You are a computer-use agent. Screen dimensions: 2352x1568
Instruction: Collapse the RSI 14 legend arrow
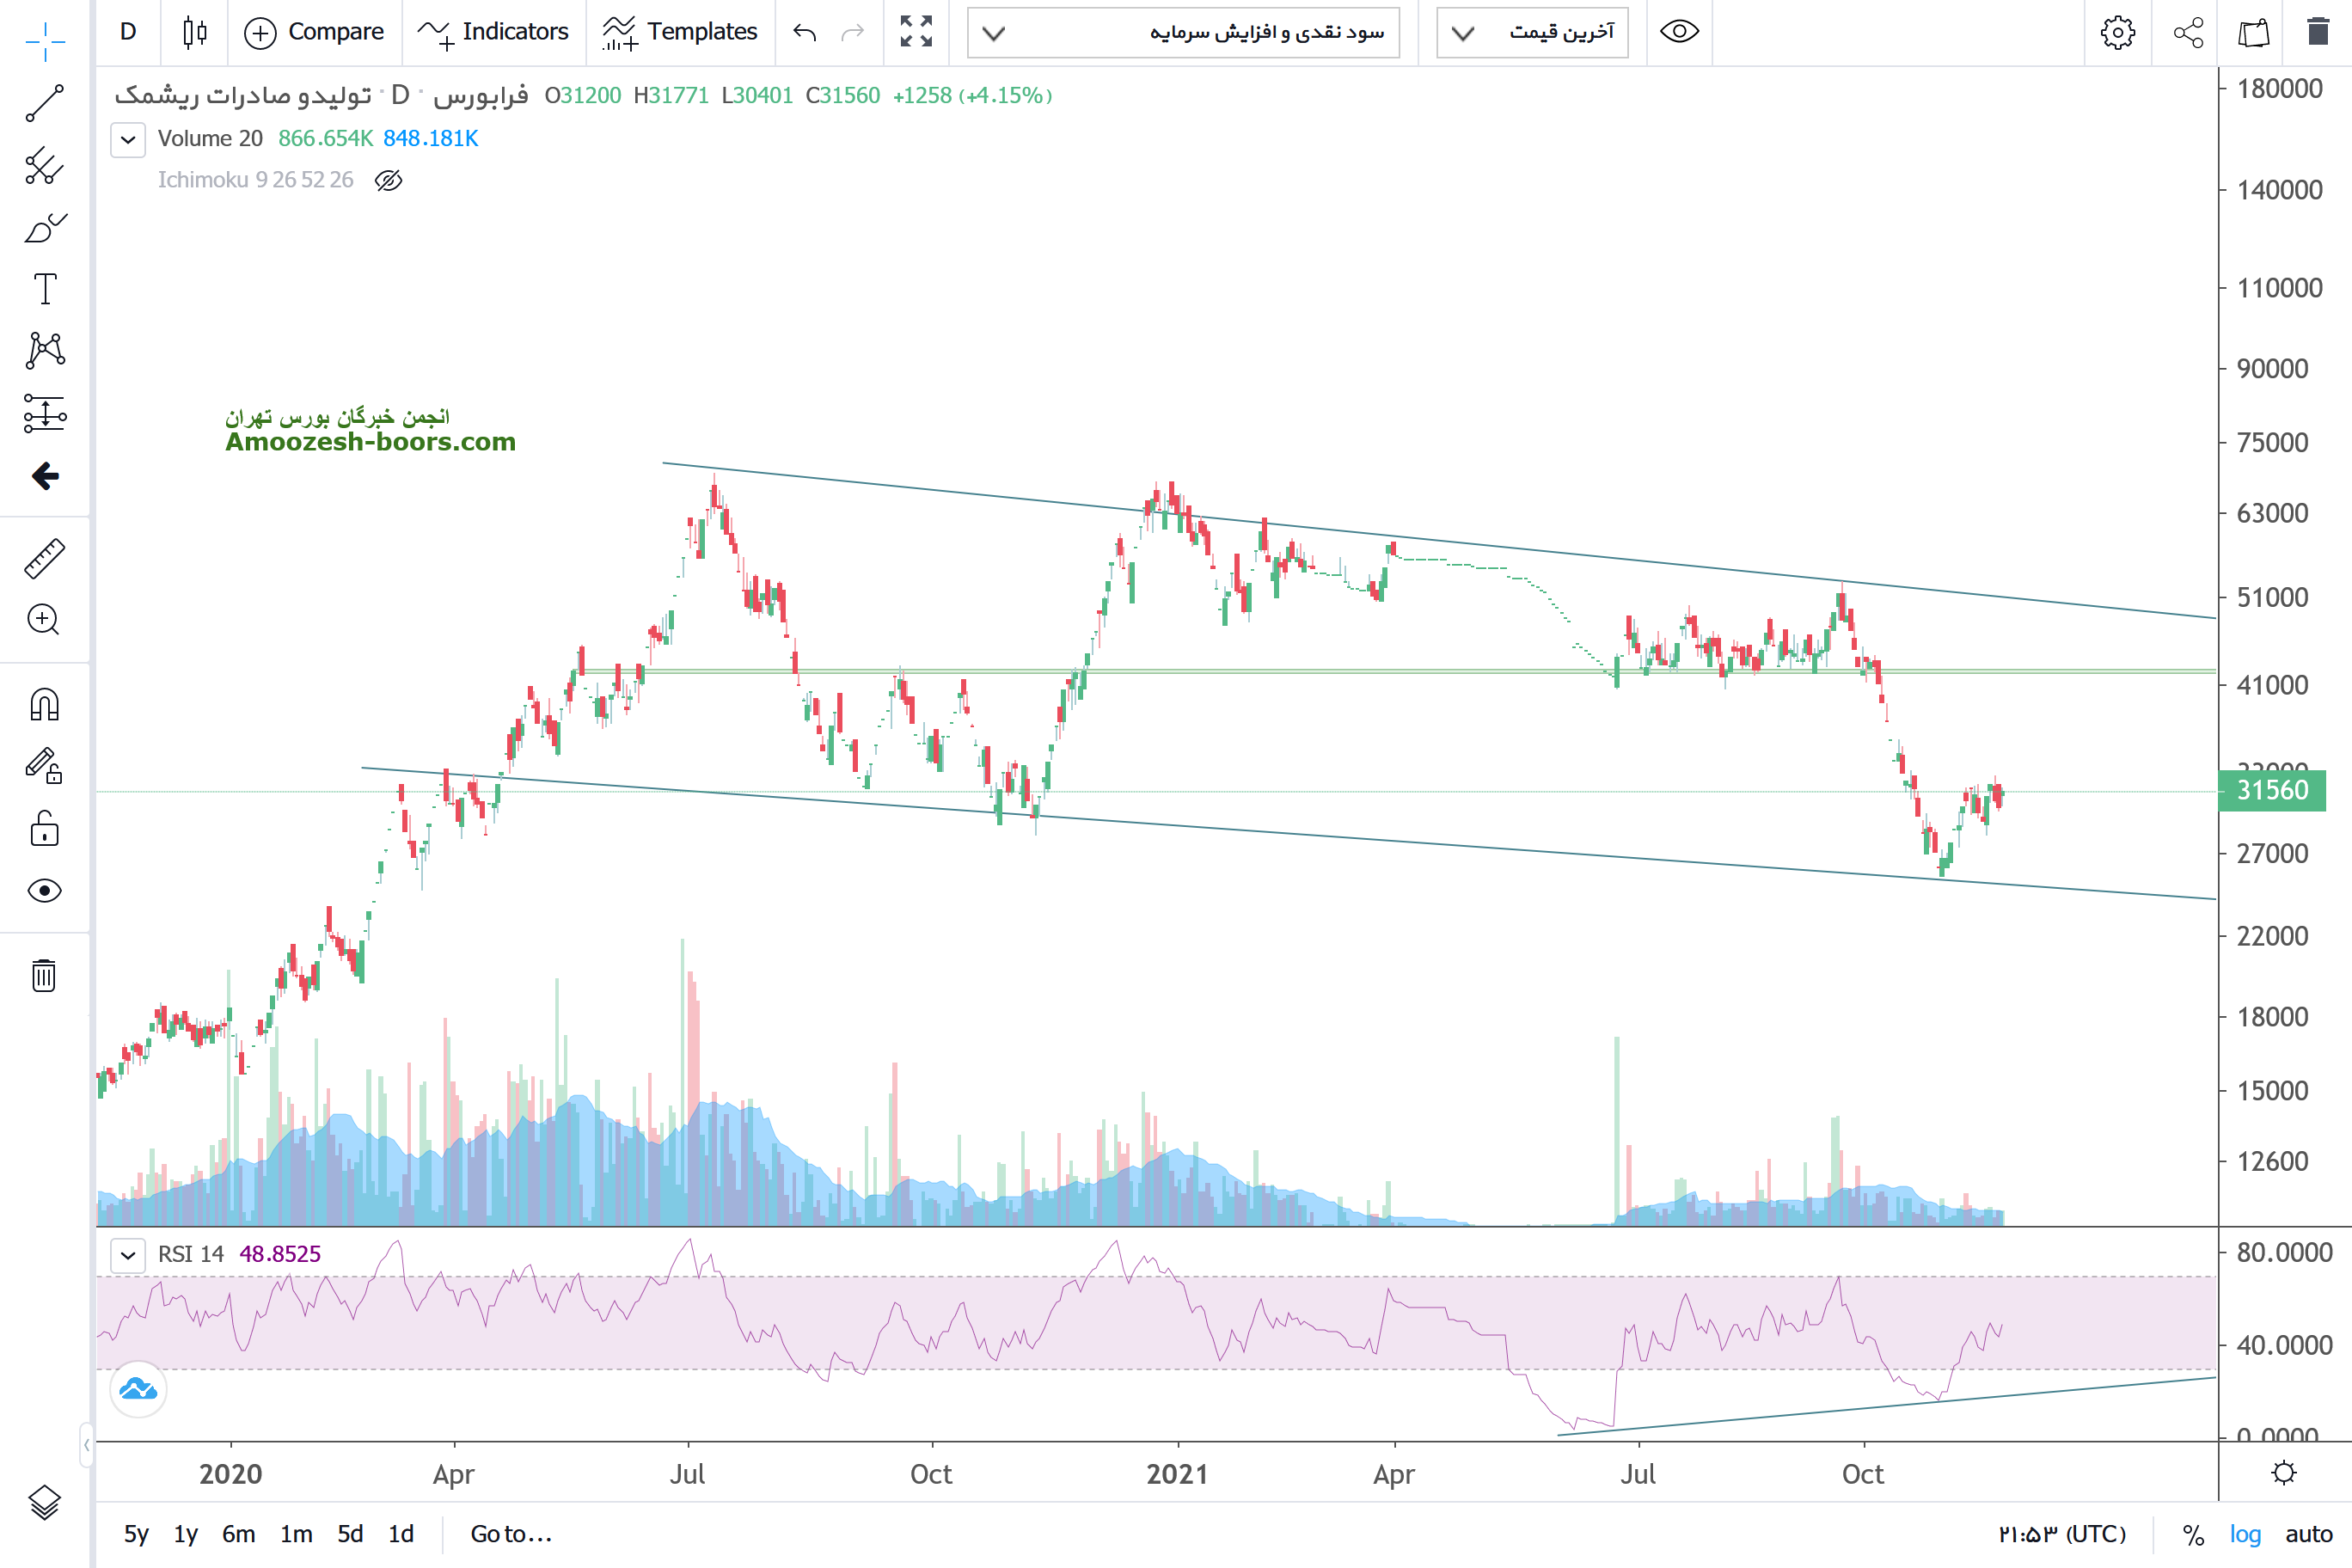click(128, 1254)
